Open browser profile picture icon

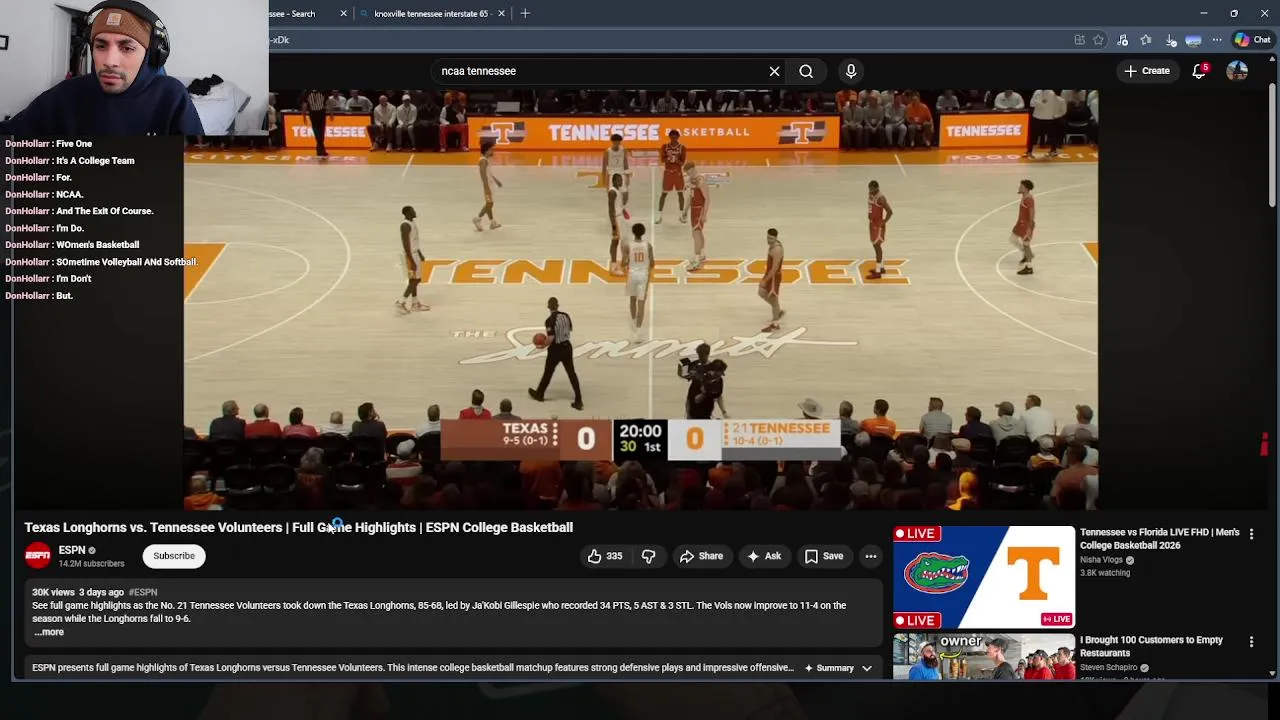(1193, 40)
